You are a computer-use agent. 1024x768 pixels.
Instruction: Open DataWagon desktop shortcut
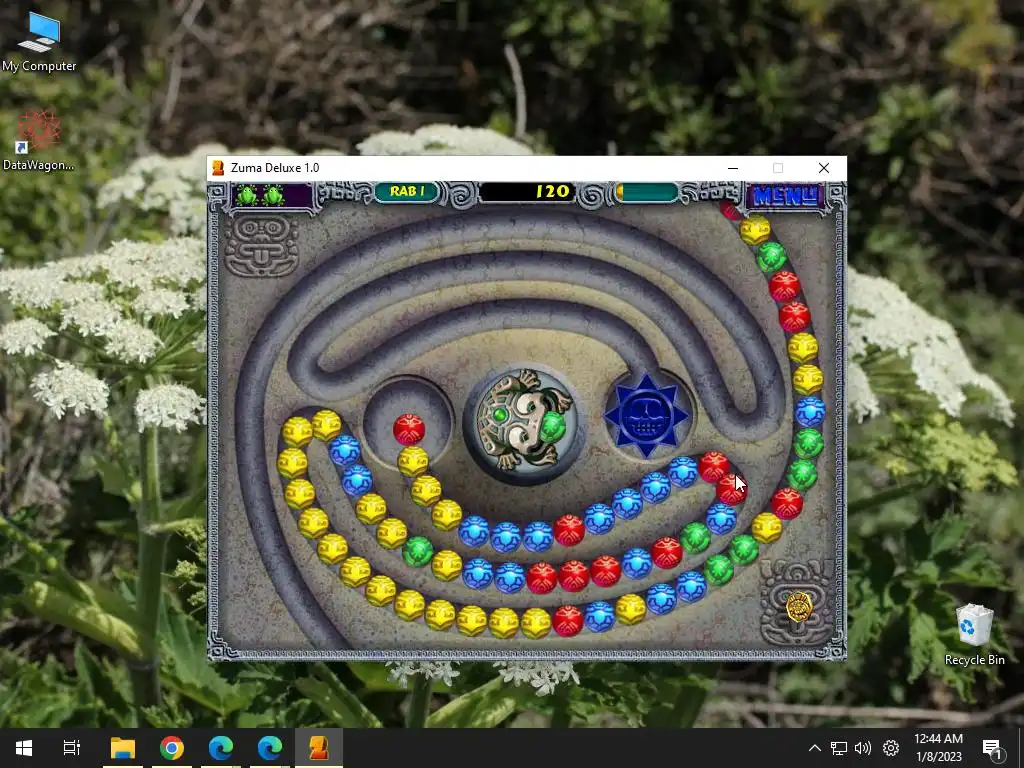[x=39, y=140]
